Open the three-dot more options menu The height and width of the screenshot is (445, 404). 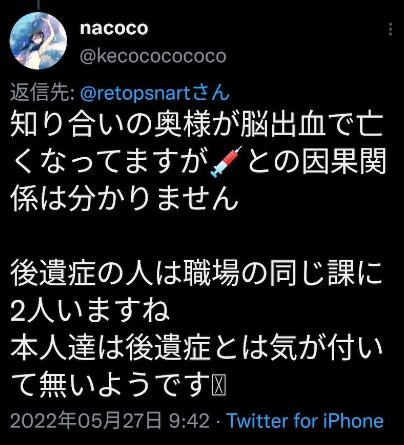[390, 29]
